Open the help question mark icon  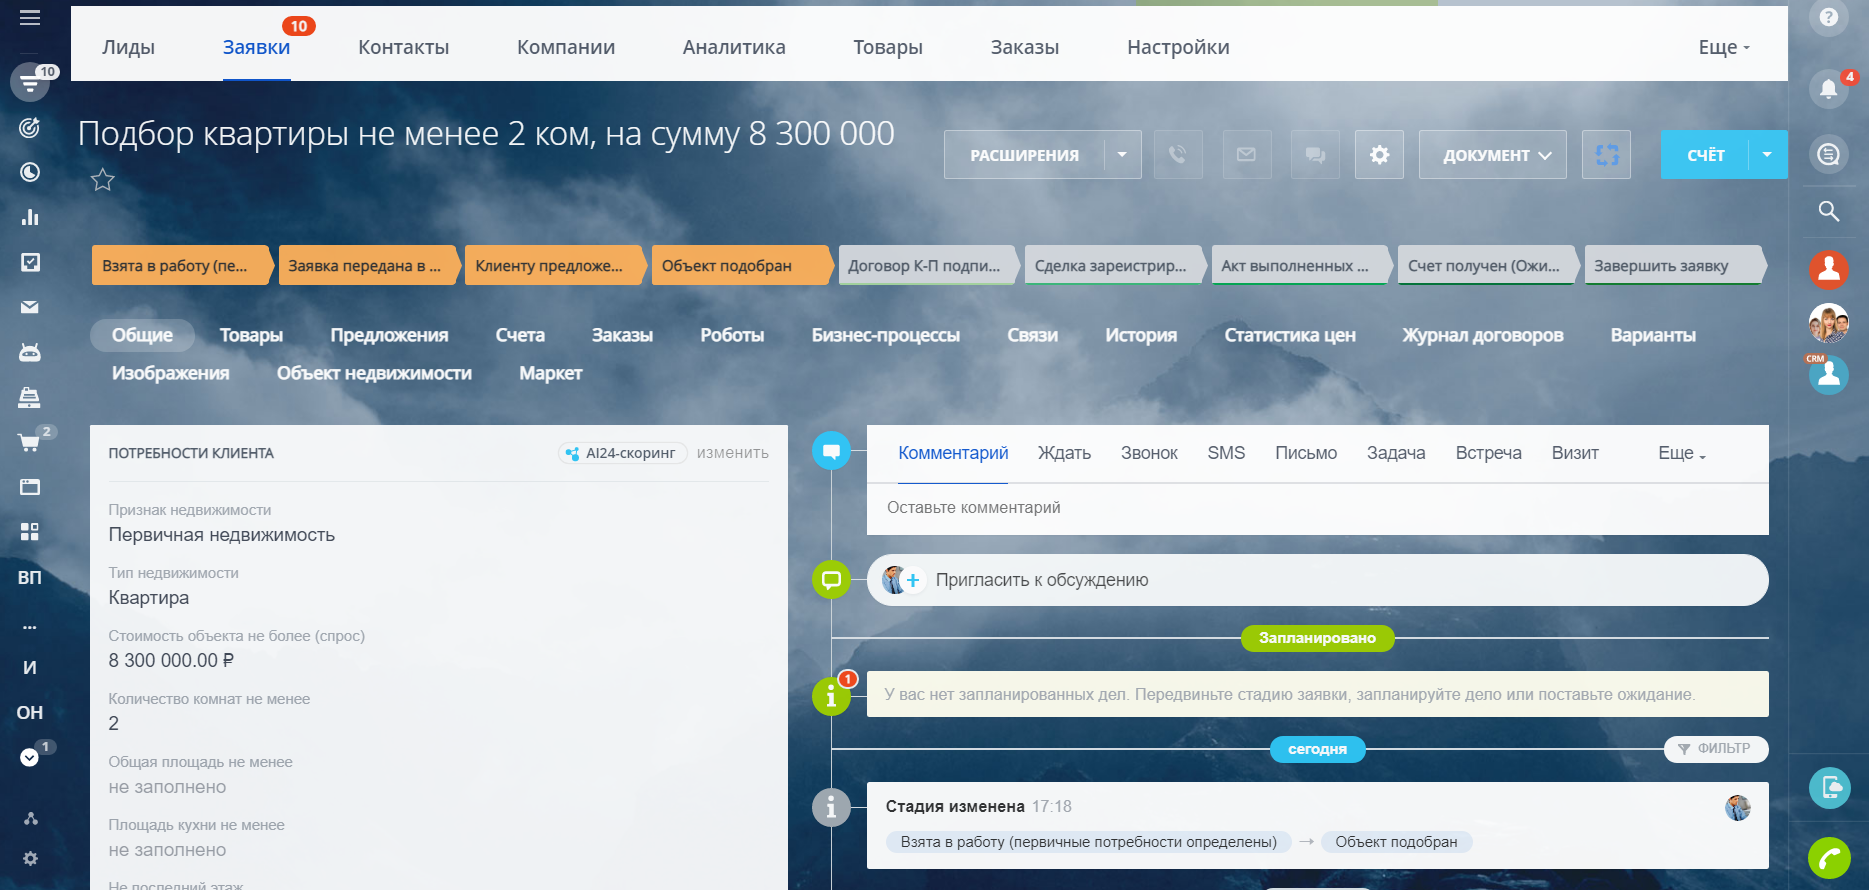pyautogui.click(x=1828, y=17)
